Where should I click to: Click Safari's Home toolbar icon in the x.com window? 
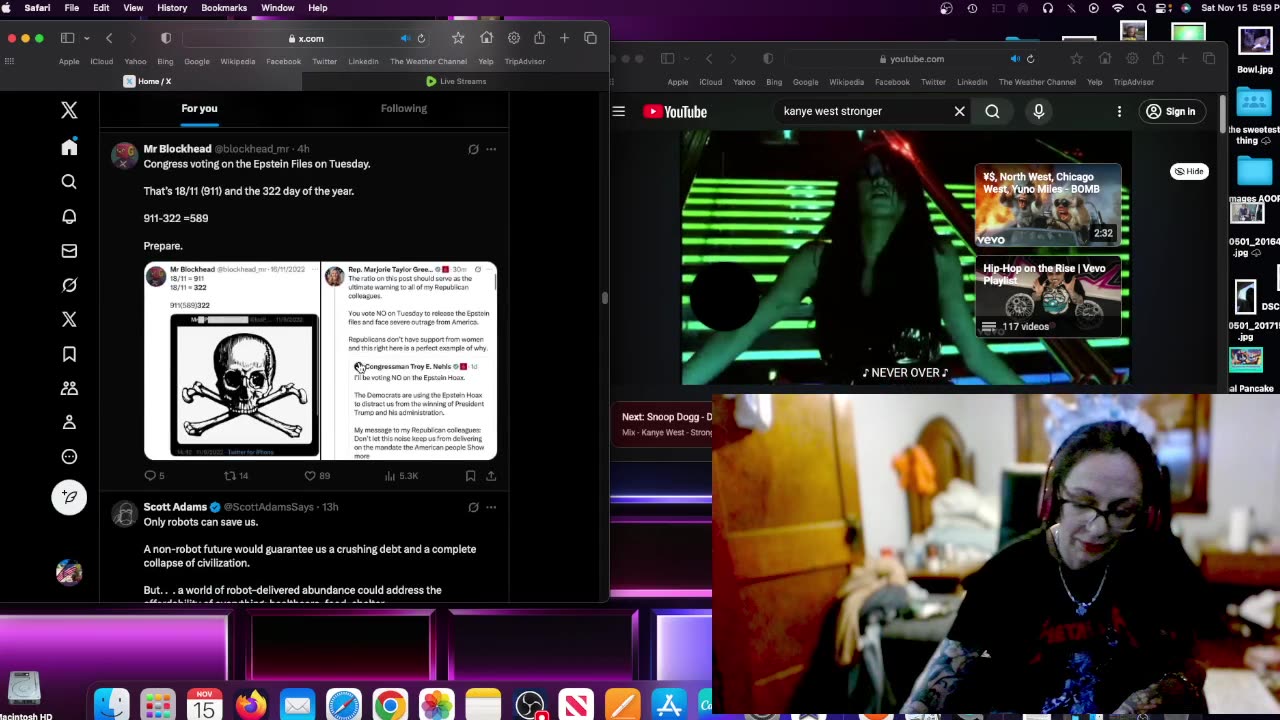[486, 38]
